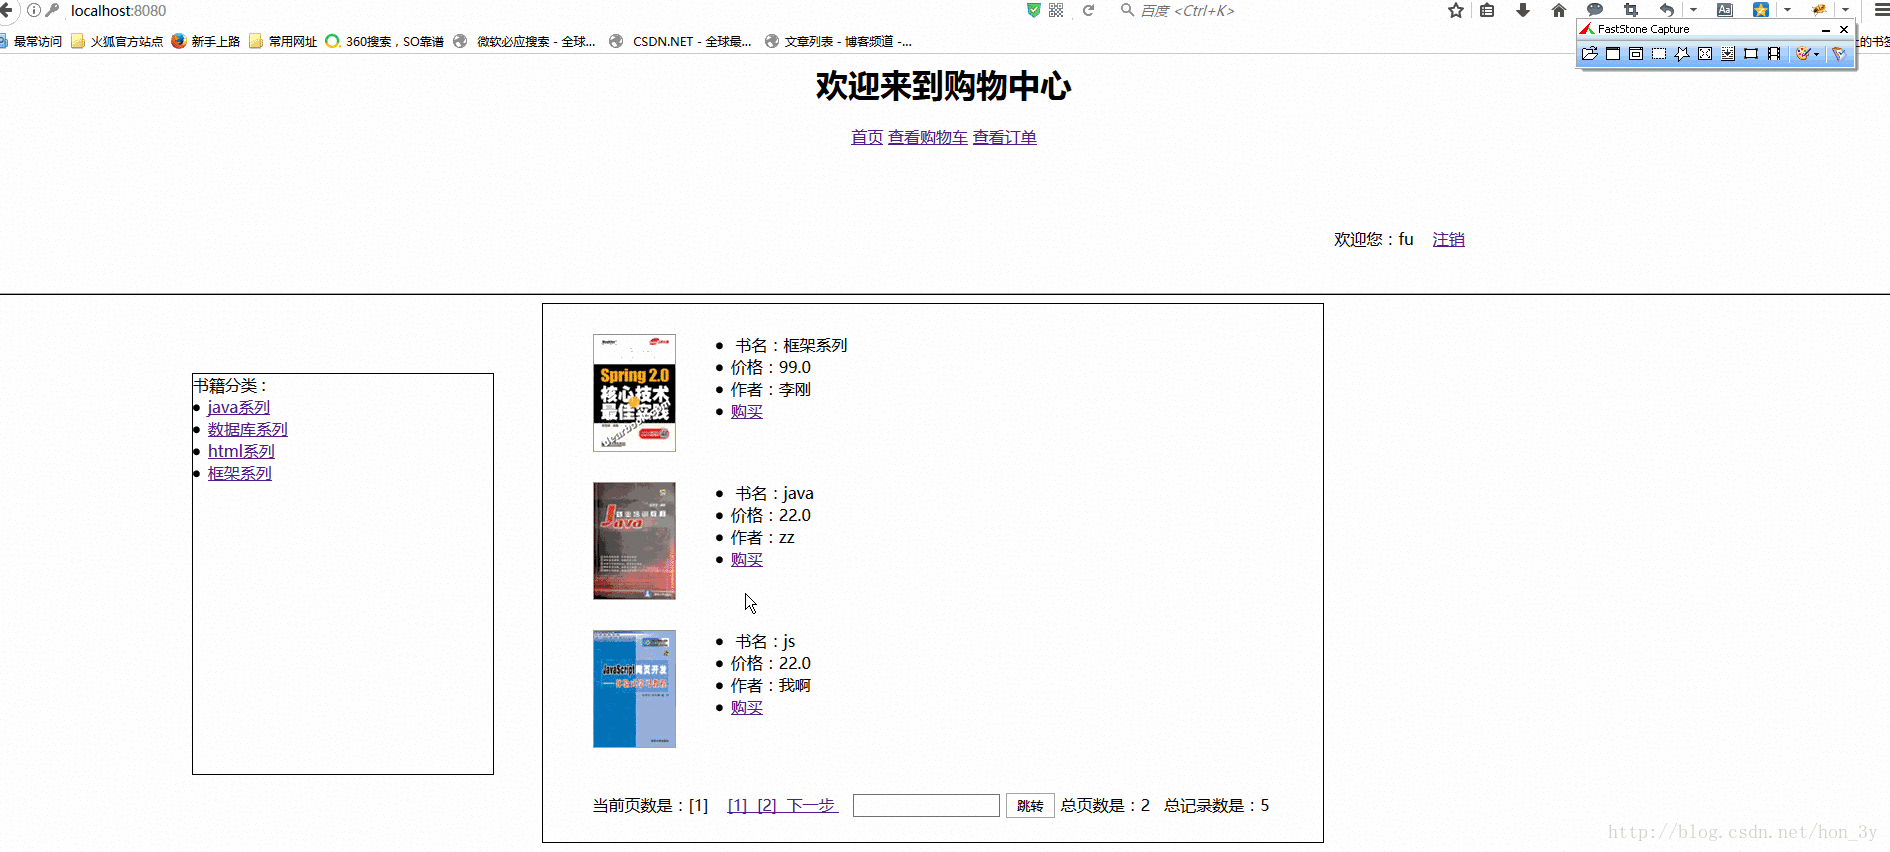Capture scrolling window in FastStone toolbar

coord(1728,54)
